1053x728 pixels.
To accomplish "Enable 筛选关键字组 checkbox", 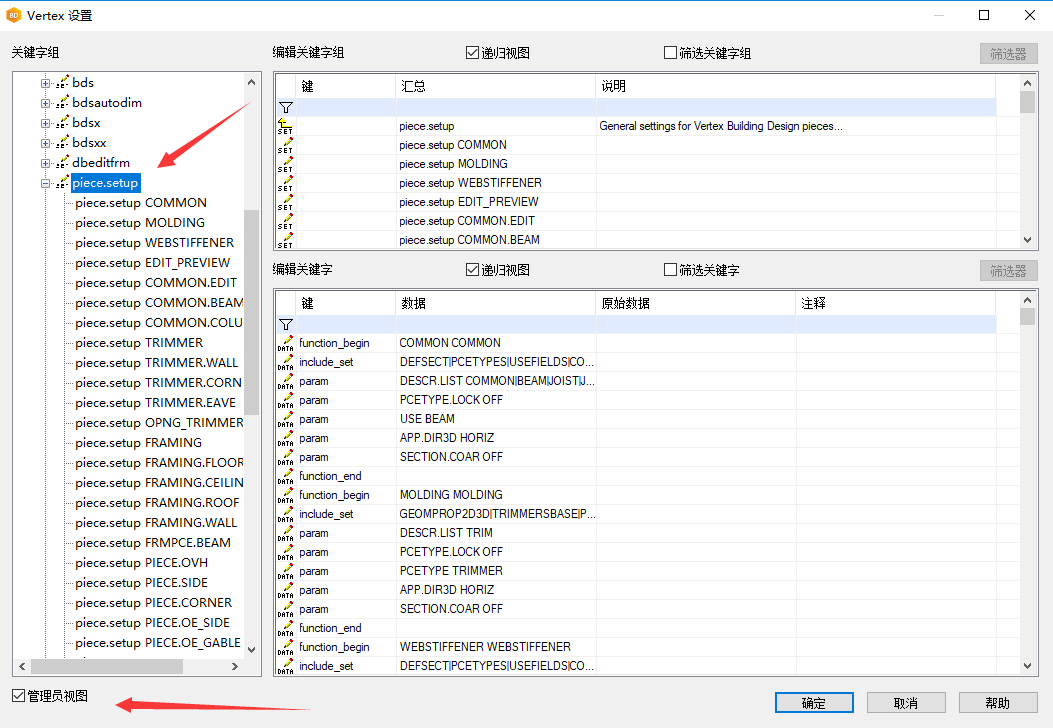I will 670,52.
